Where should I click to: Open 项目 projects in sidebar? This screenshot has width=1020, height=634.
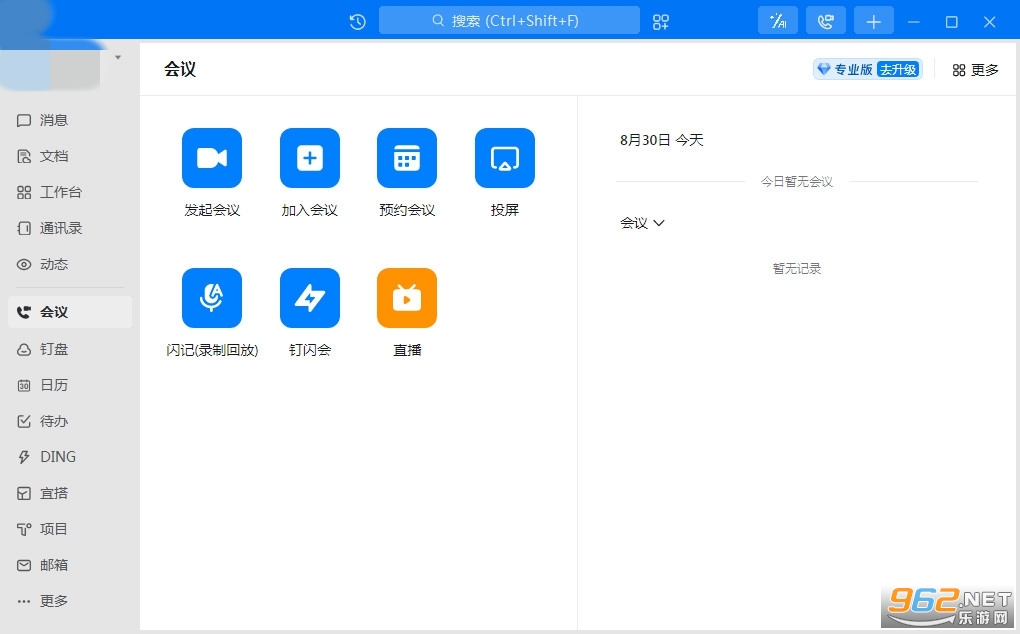(70, 529)
